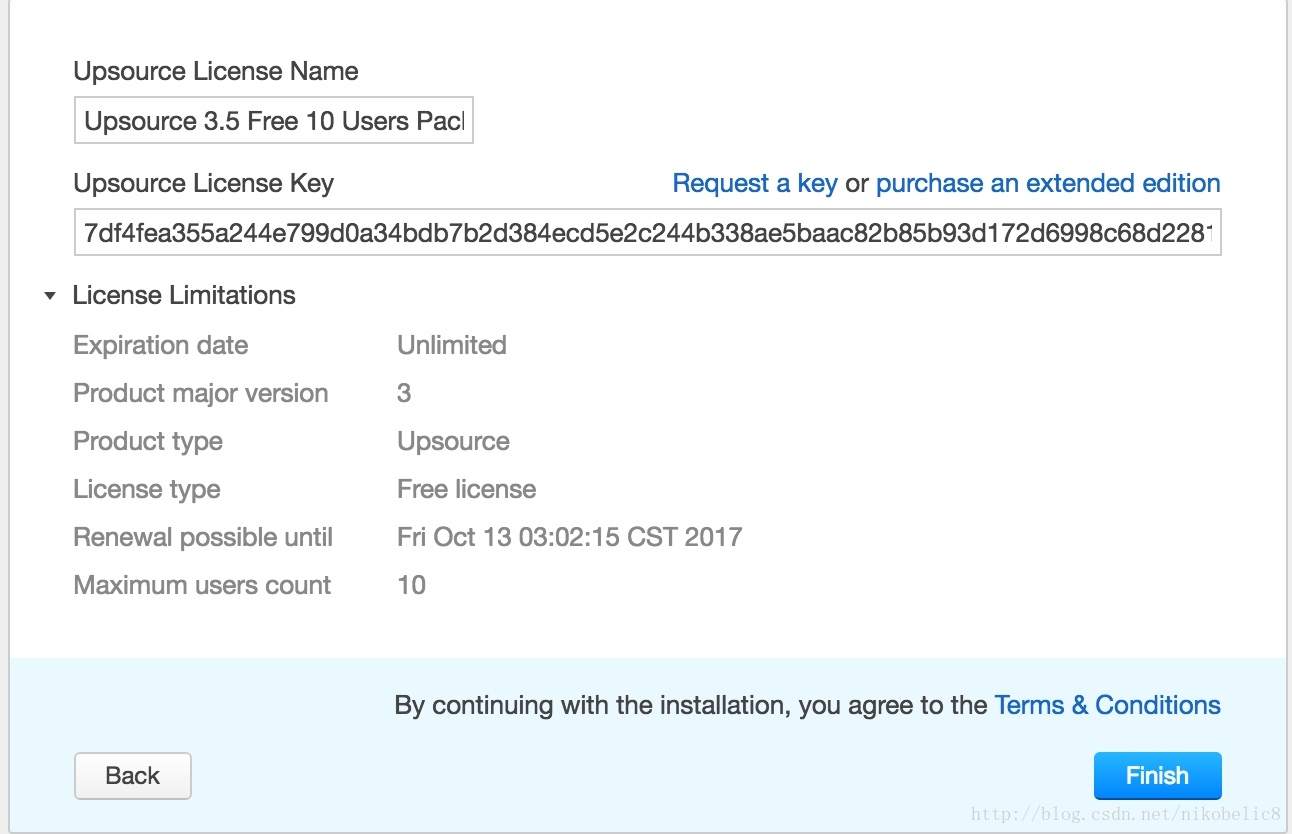Focus the Upsource License Key field
This screenshot has height=834, width=1292.
point(647,233)
